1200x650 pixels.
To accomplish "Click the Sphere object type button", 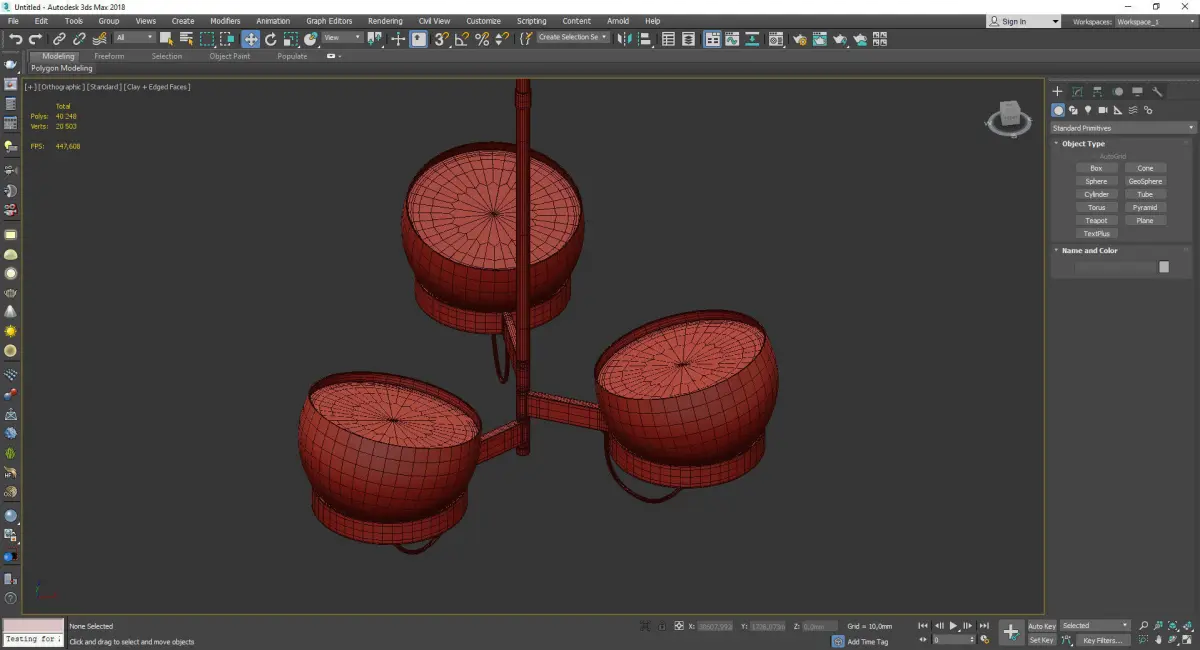I will click(1096, 181).
